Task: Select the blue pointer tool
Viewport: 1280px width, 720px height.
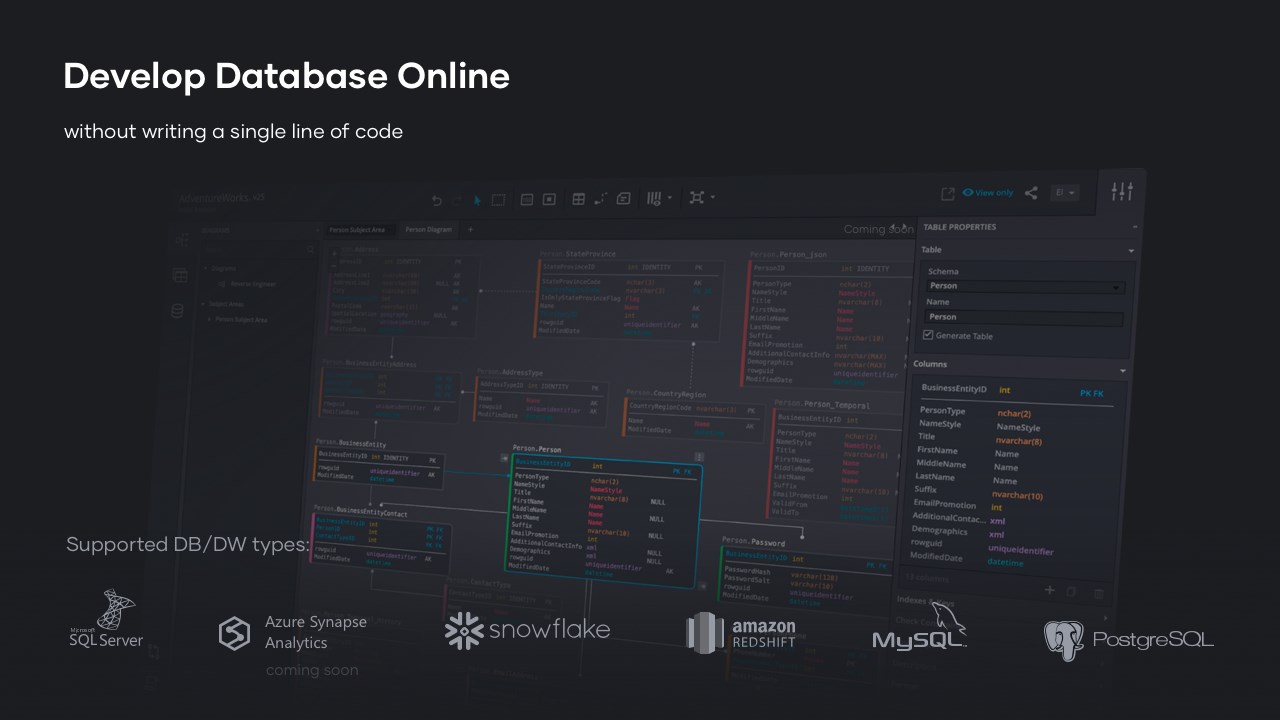Action: click(x=477, y=200)
